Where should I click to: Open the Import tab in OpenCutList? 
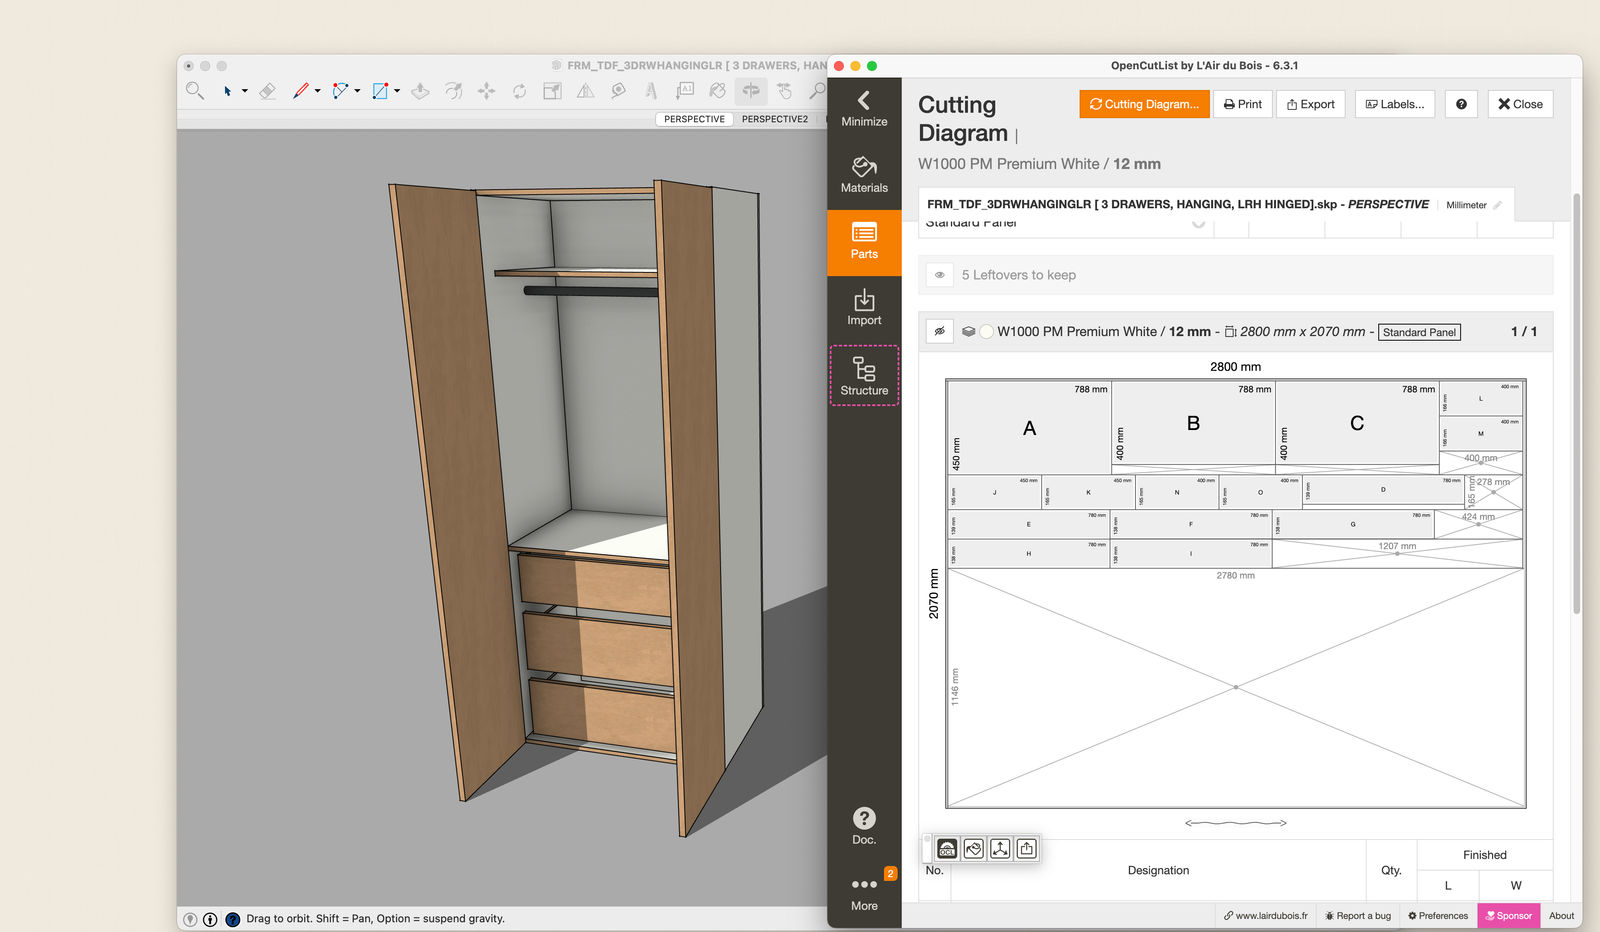pos(864,308)
